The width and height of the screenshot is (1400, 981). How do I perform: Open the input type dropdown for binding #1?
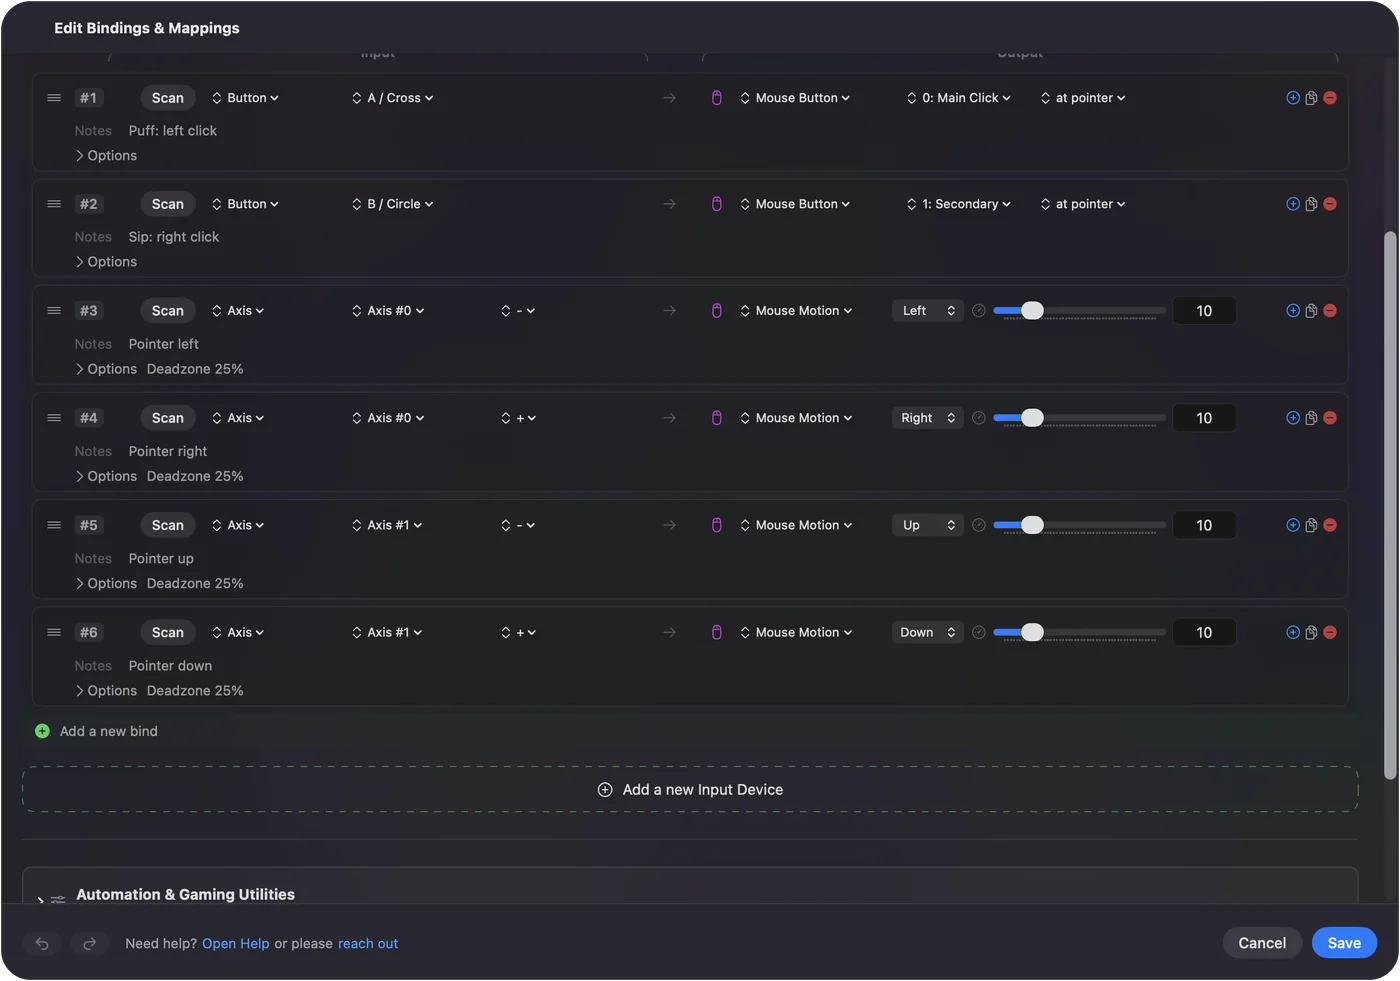click(245, 98)
